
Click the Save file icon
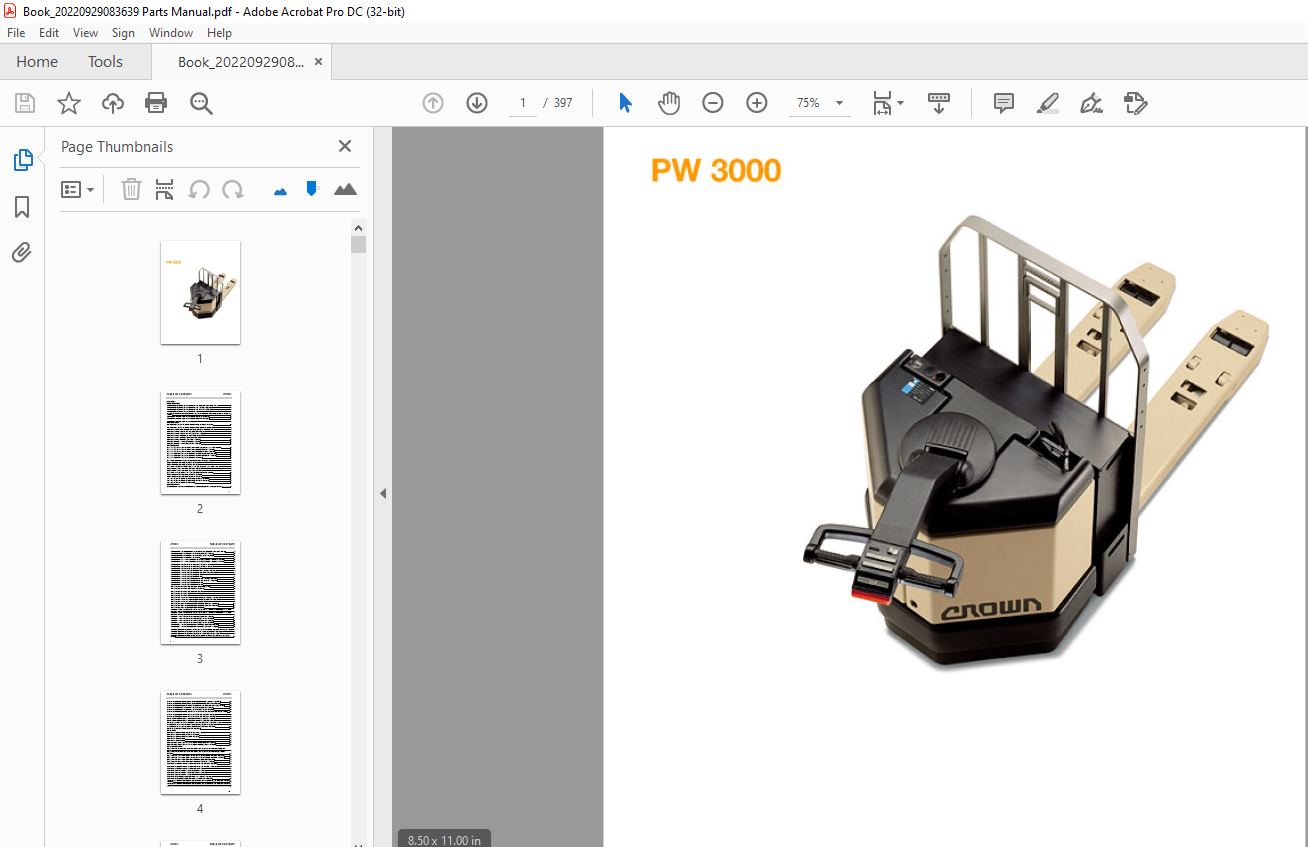click(x=25, y=103)
